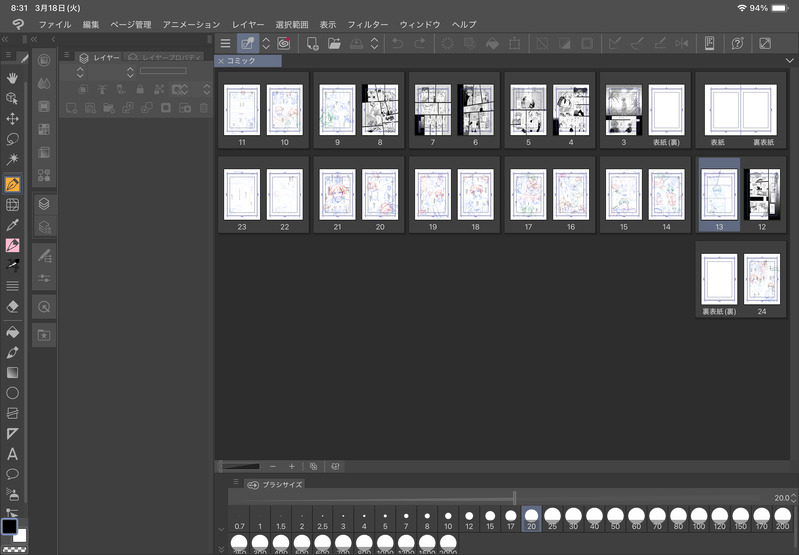Select the Move Layer tool
Viewport: 799px width, 555px height.
[12, 119]
